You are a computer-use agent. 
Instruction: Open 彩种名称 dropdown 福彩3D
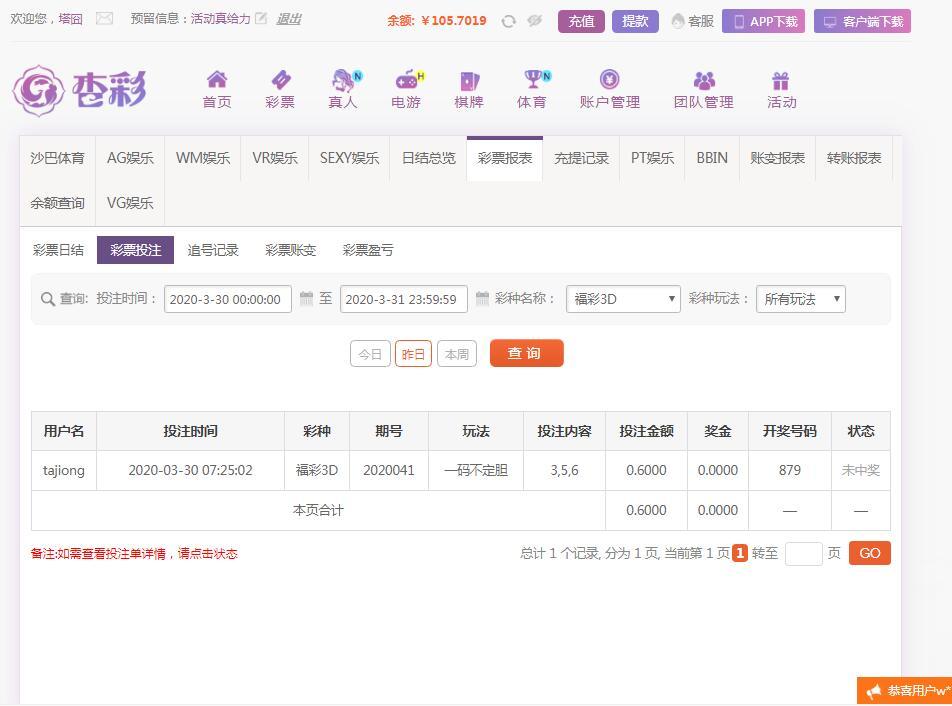tap(623, 299)
